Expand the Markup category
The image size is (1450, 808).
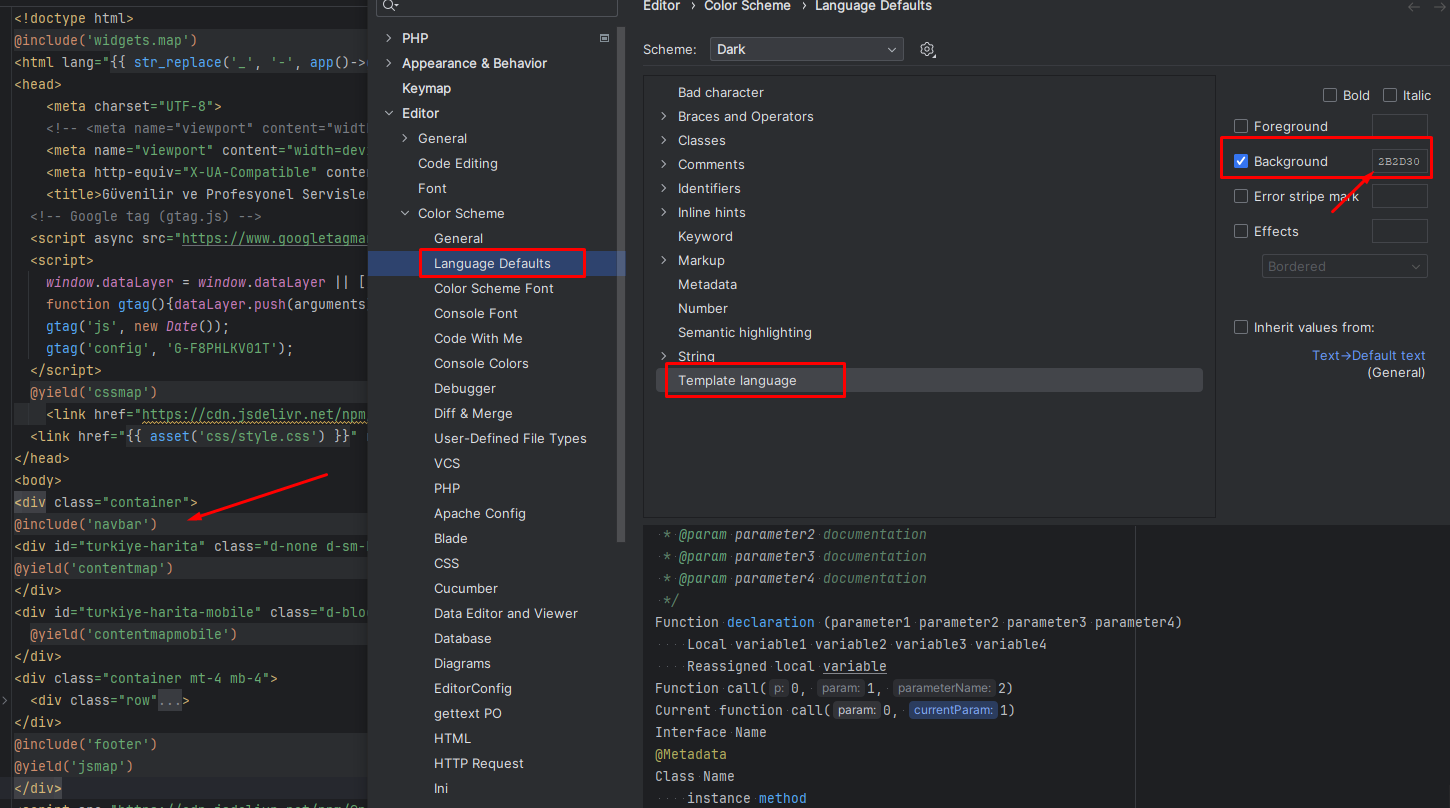(663, 260)
